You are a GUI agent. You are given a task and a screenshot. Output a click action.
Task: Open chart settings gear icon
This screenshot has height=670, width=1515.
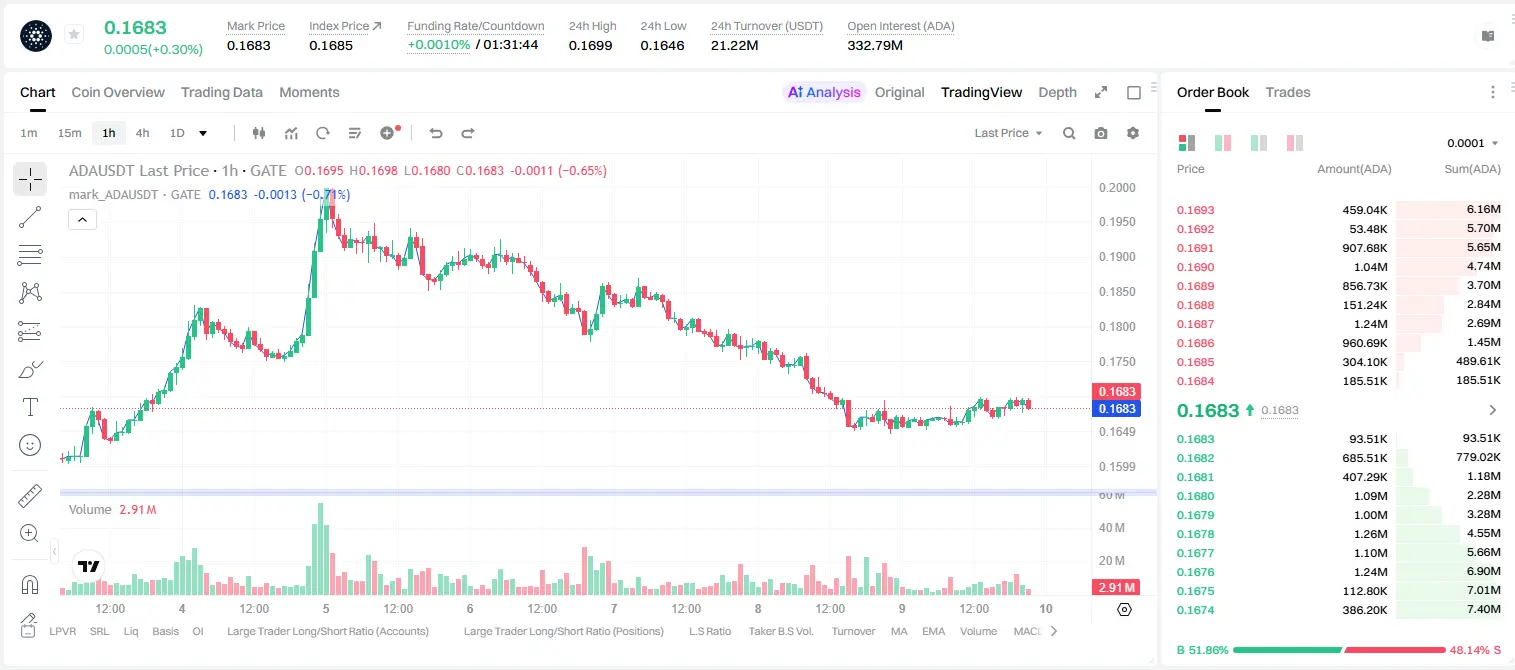pos(1133,133)
